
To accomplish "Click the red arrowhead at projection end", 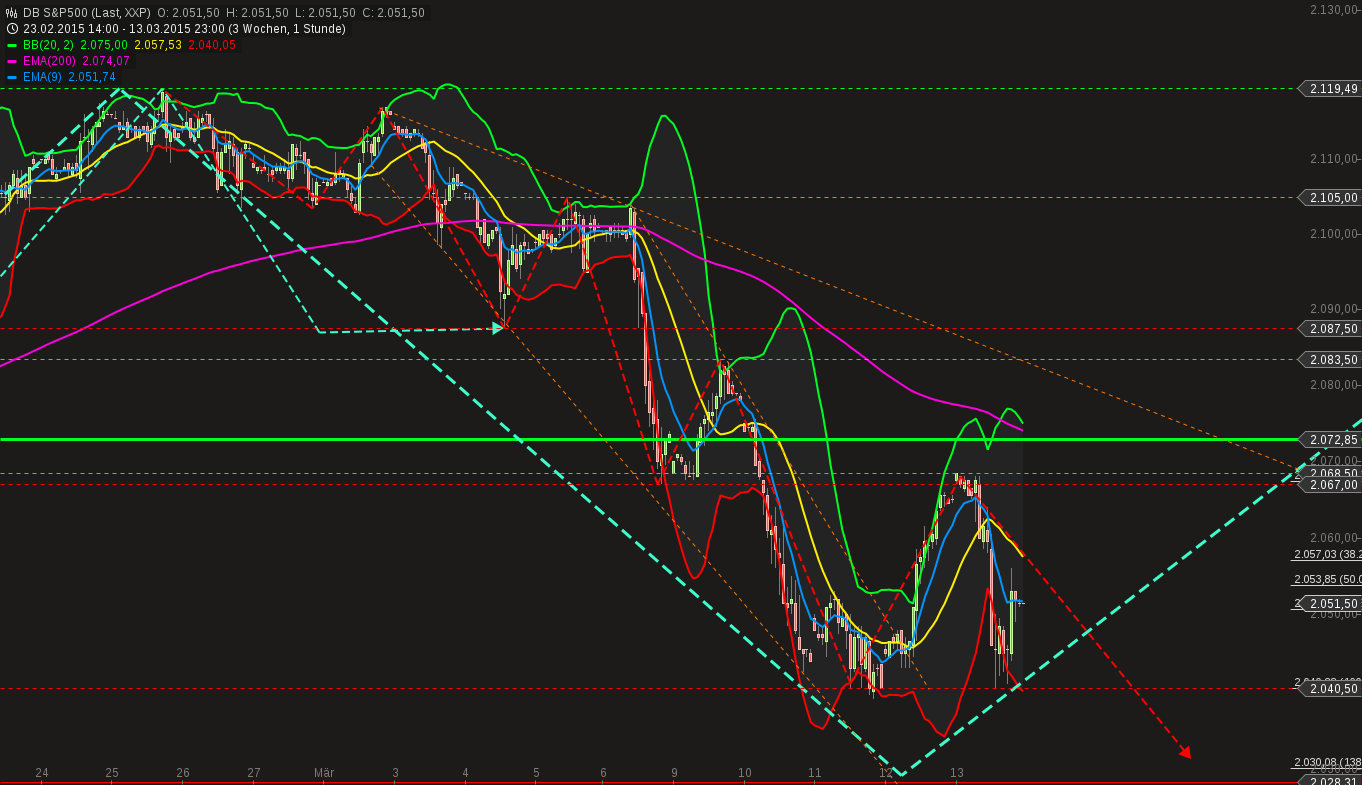I will (1185, 752).
